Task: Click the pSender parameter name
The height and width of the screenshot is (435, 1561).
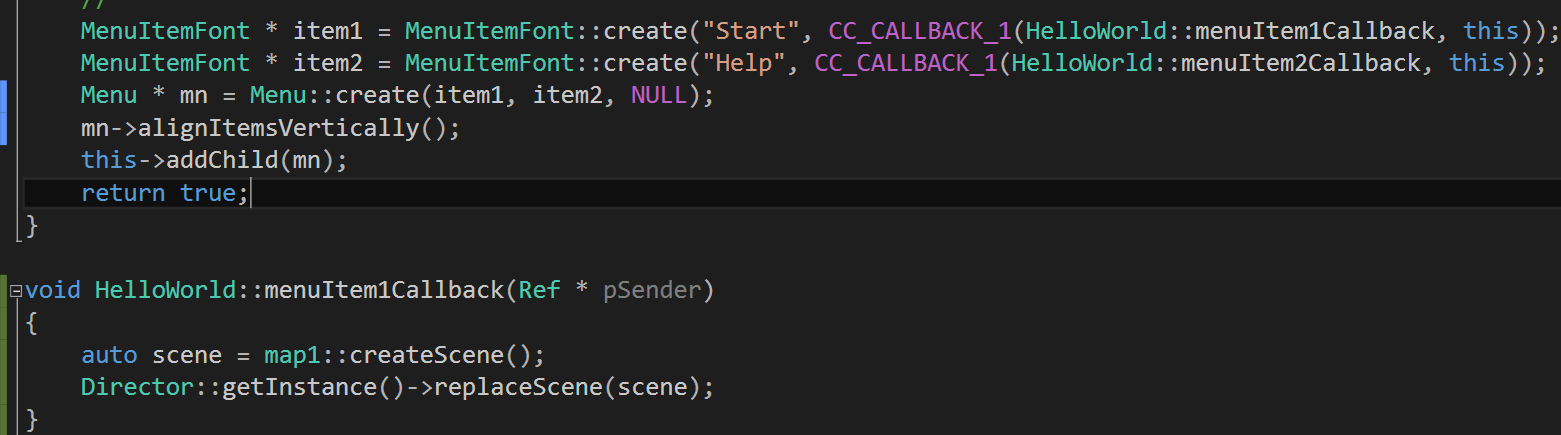Action: pos(651,290)
